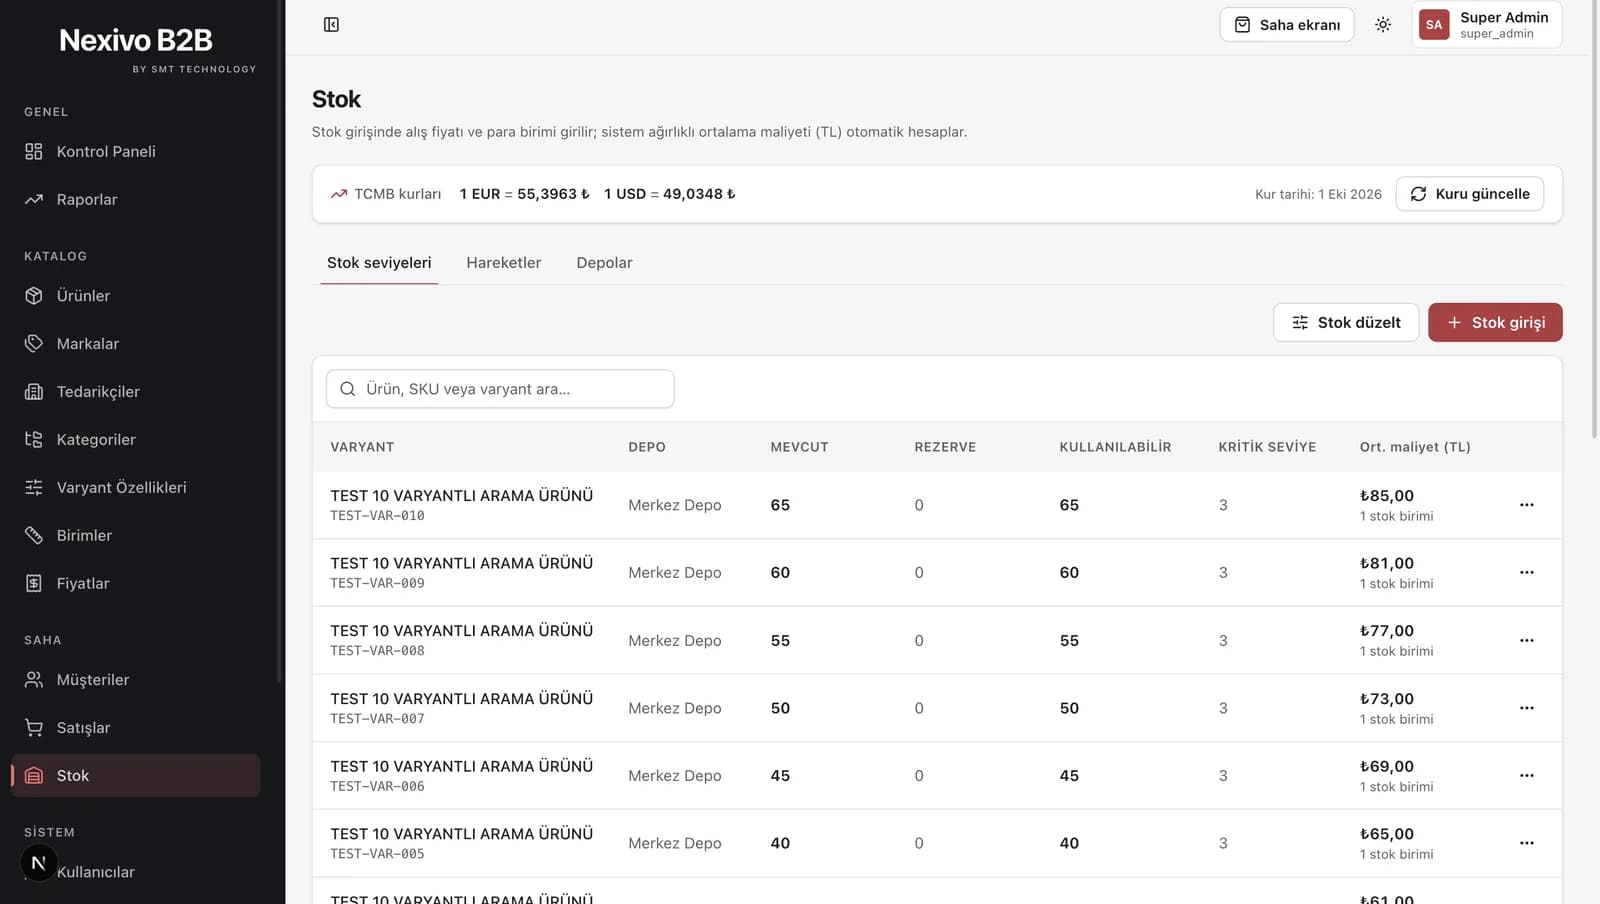
Task: Click the ₺85,00 cost value
Action: [1387, 495]
